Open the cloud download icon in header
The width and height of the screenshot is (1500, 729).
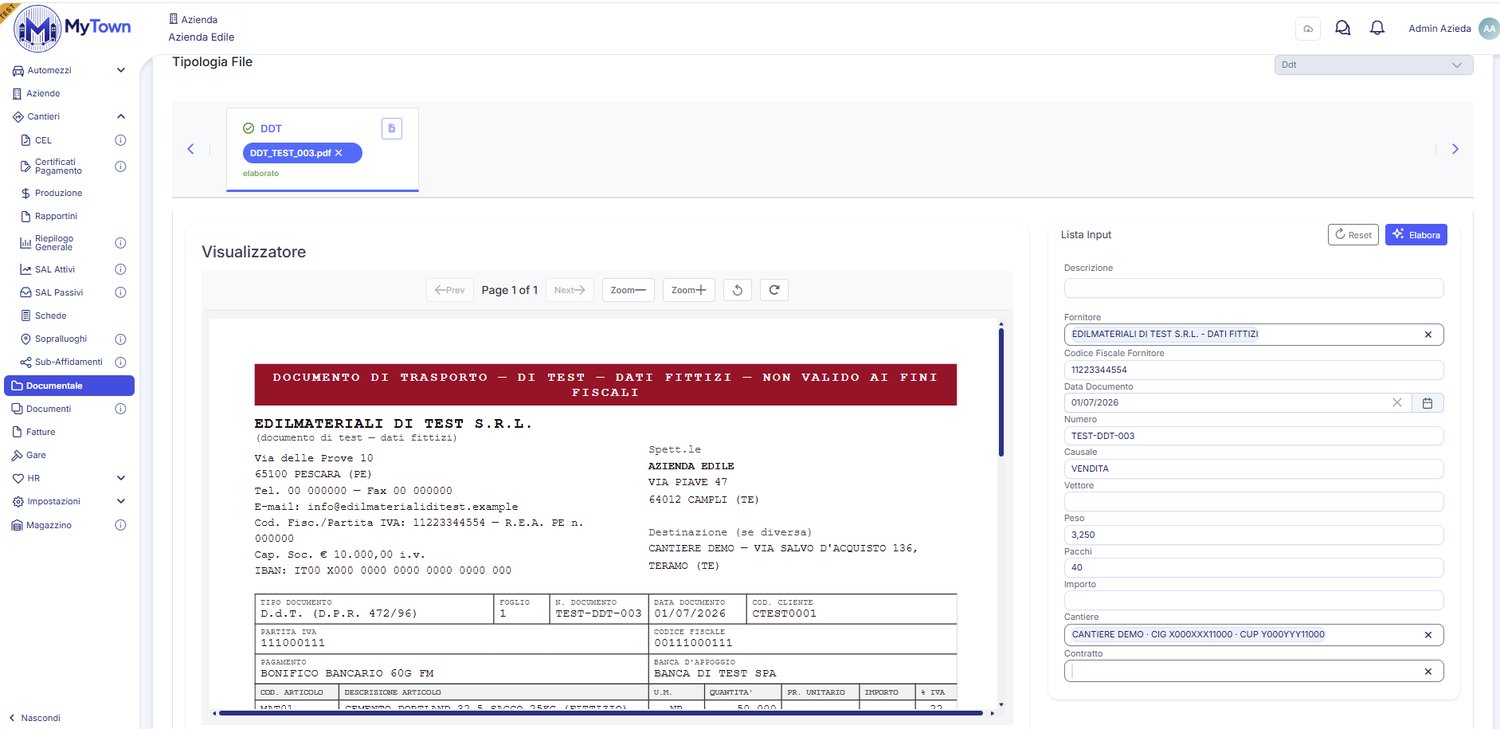pyautogui.click(x=1308, y=28)
